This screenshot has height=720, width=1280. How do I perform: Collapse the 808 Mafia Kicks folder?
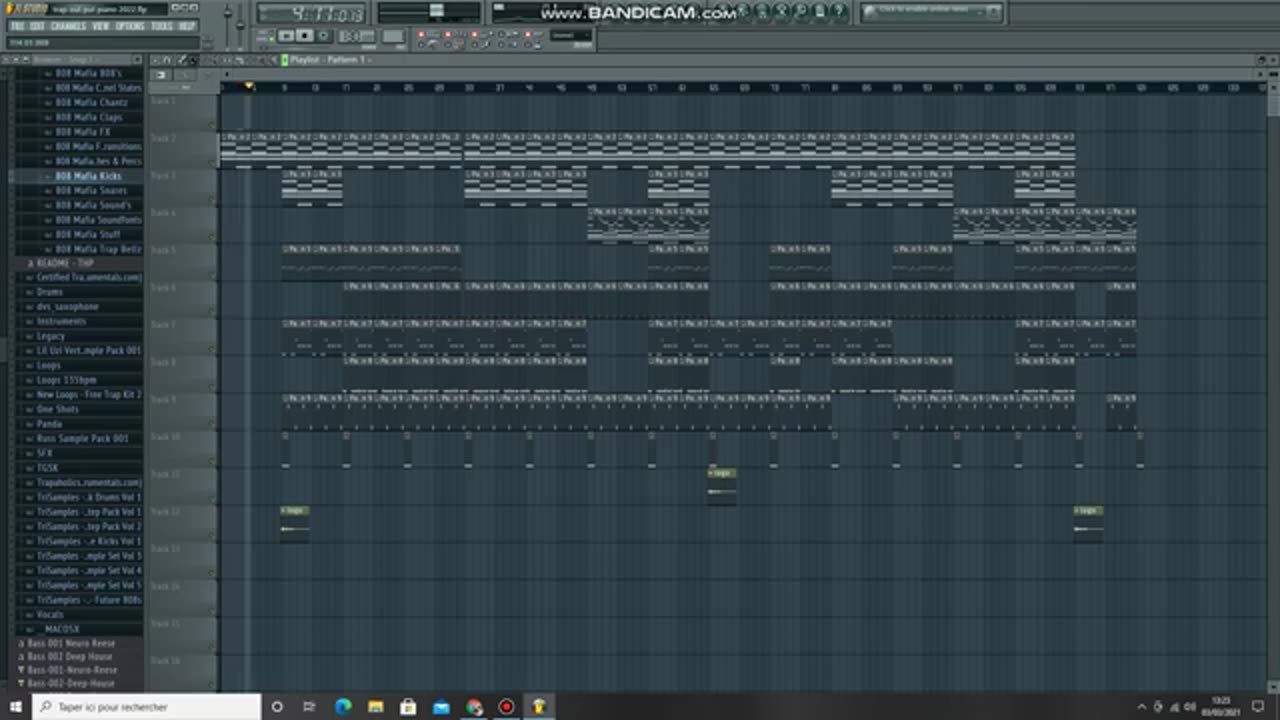click(88, 176)
